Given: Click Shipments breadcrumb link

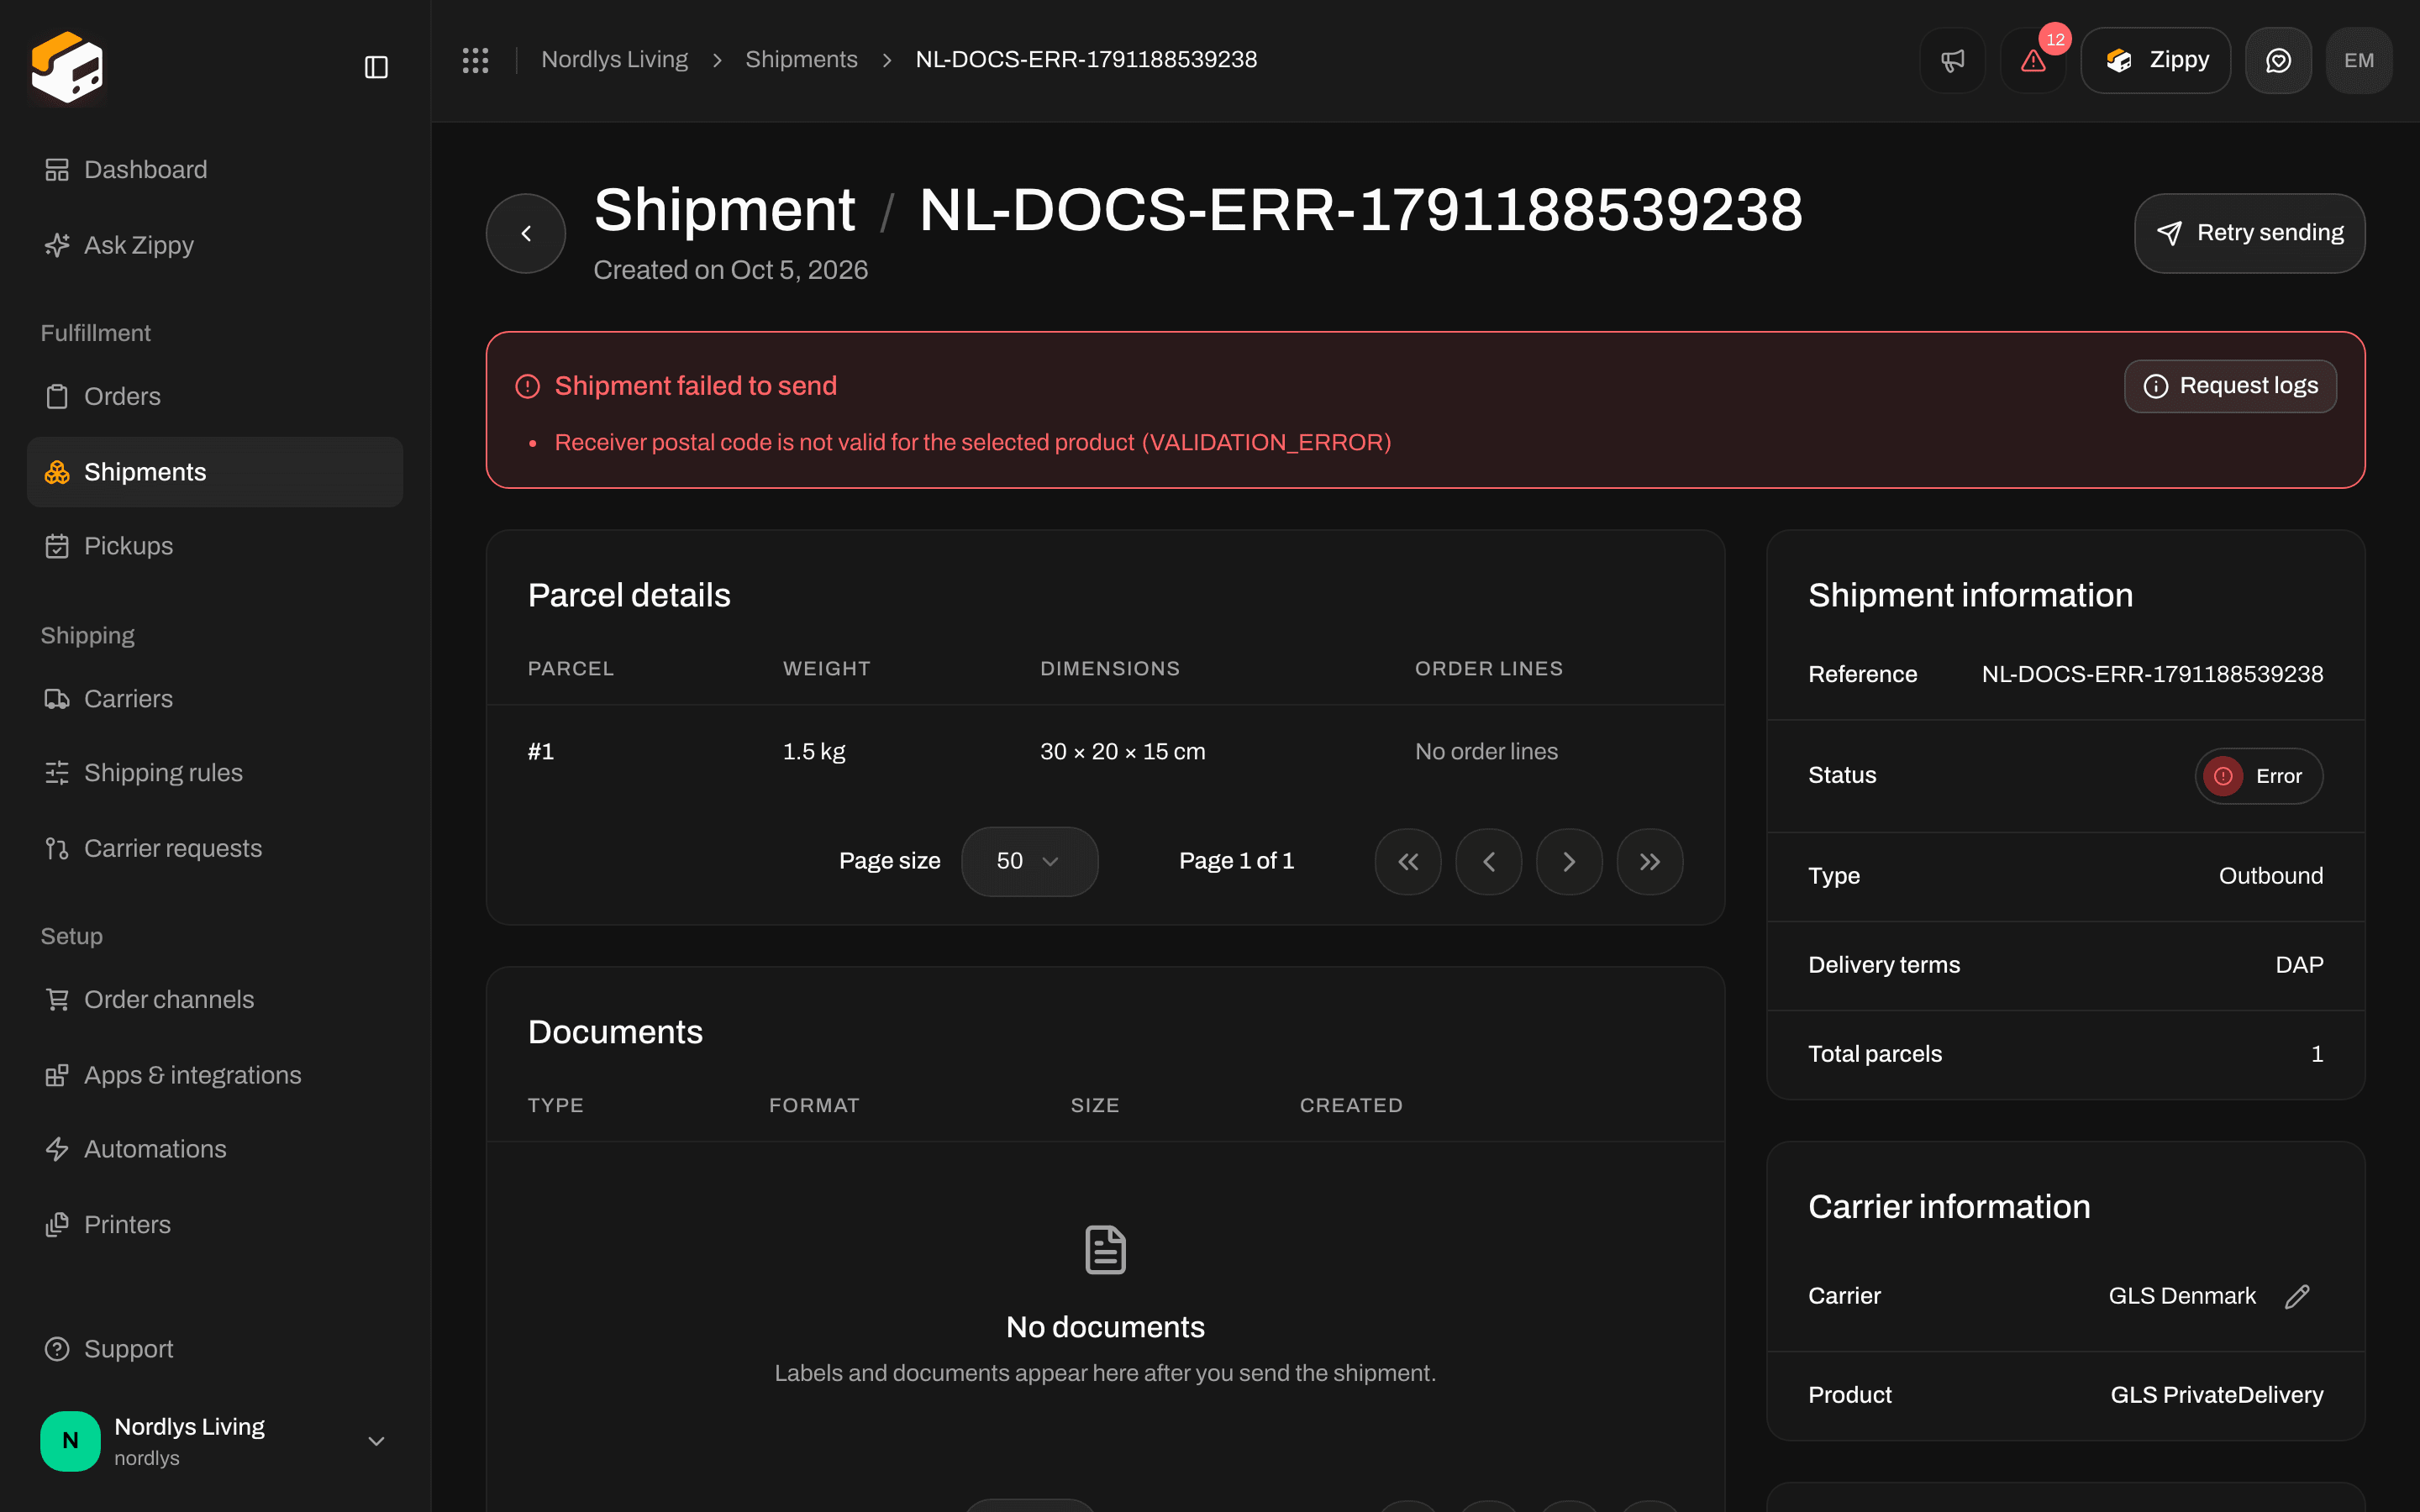Looking at the screenshot, I should point(801,60).
